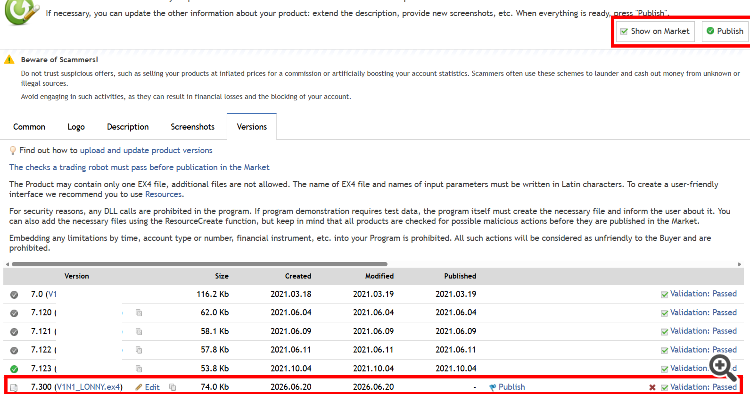The width and height of the screenshot is (750, 394).
Task: Click the copy icon in the 7.121 row
Action: click(x=139, y=331)
